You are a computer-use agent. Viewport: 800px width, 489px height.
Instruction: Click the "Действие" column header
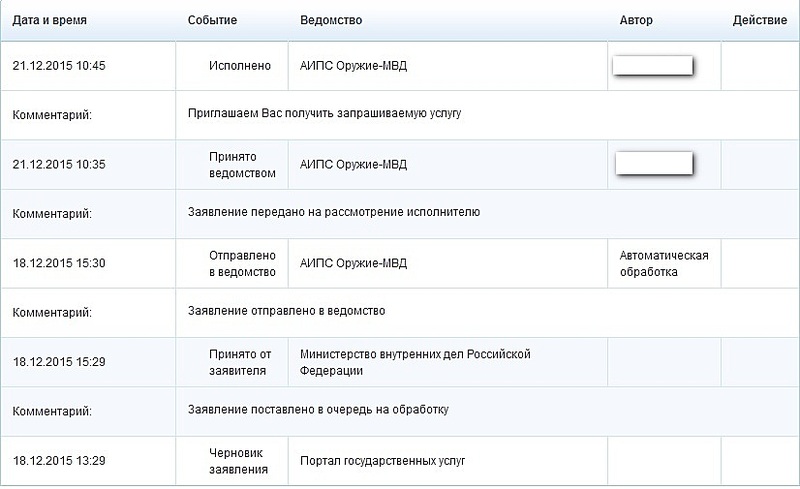click(x=761, y=20)
